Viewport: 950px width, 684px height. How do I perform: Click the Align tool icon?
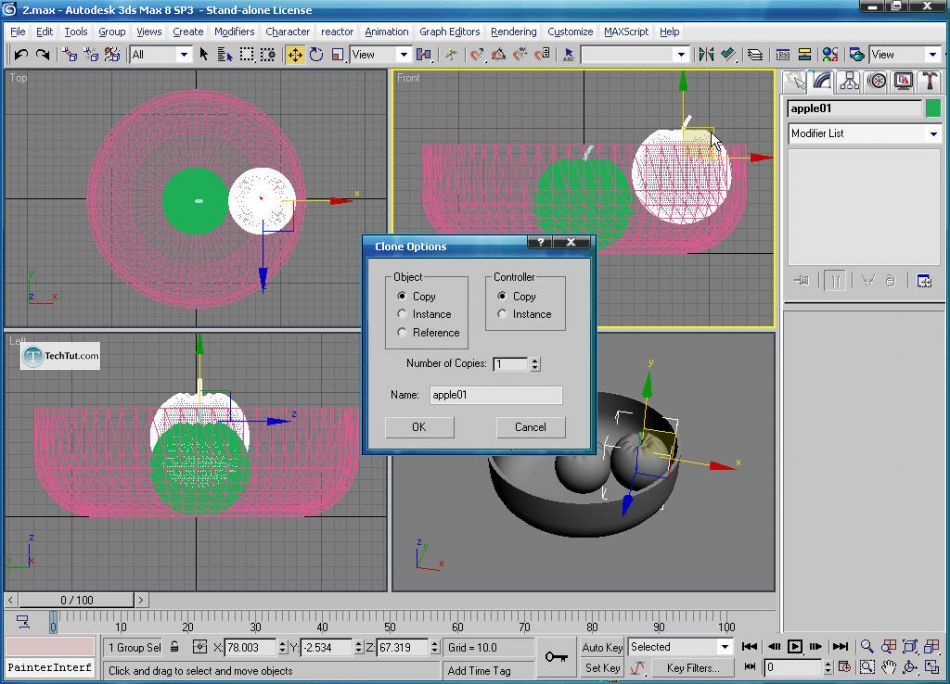727,55
